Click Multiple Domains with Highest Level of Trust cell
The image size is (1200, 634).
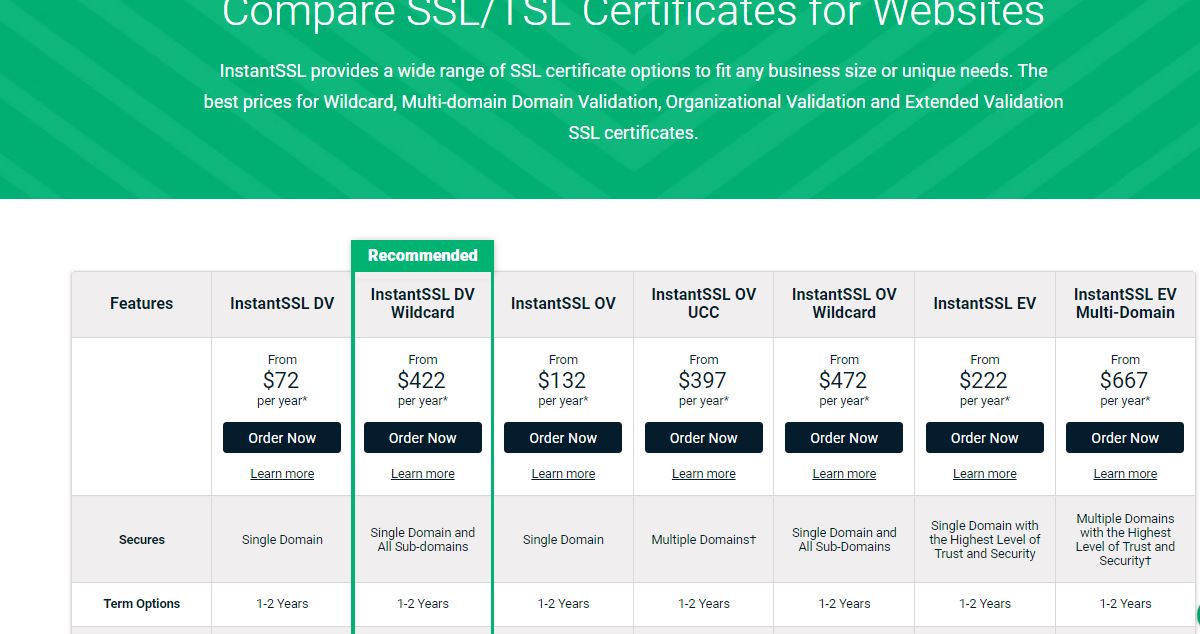(1125, 540)
